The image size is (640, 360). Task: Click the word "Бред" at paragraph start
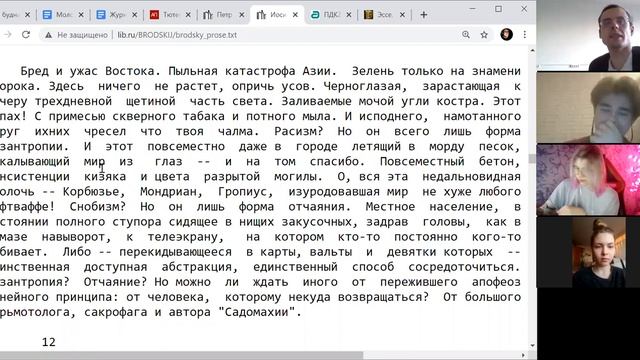(35, 71)
